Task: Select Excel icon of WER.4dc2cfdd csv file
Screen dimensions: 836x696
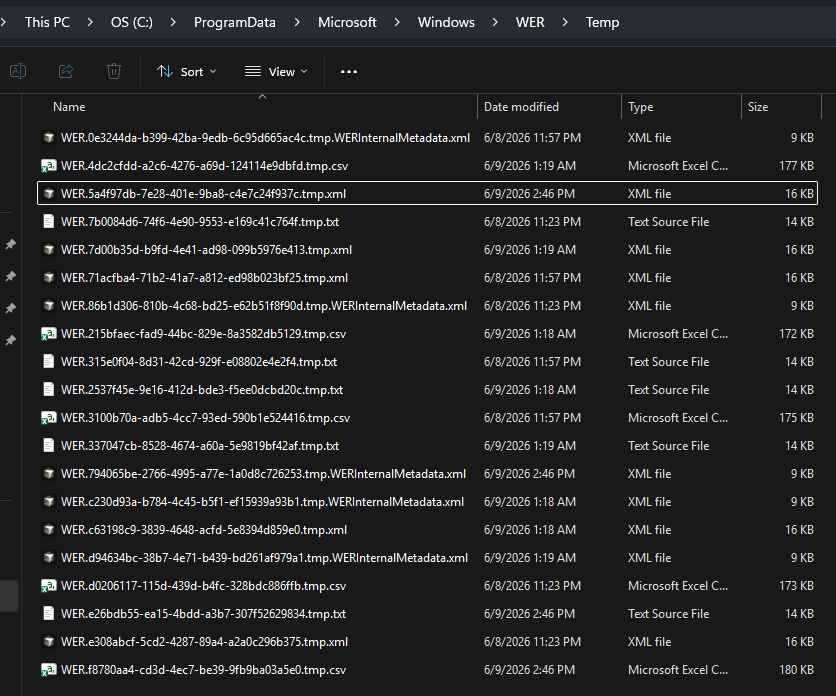Action: pyautogui.click(x=49, y=166)
